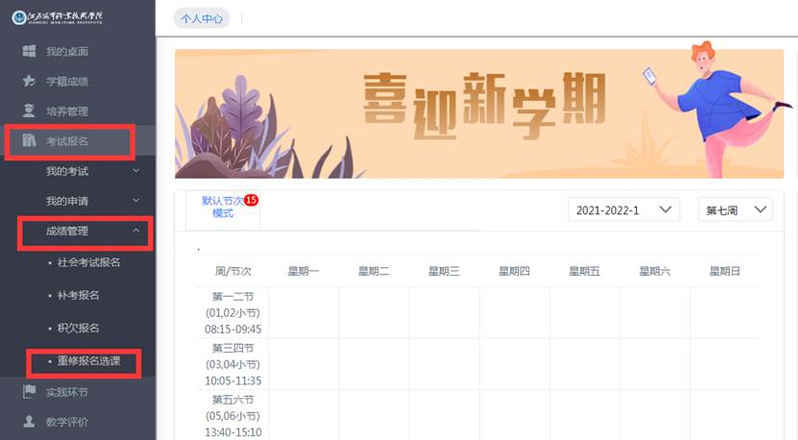This screenshot has height=440, width=798.
Task: Open 社会考试报名 in the sidebar
Action: [88, 262]
